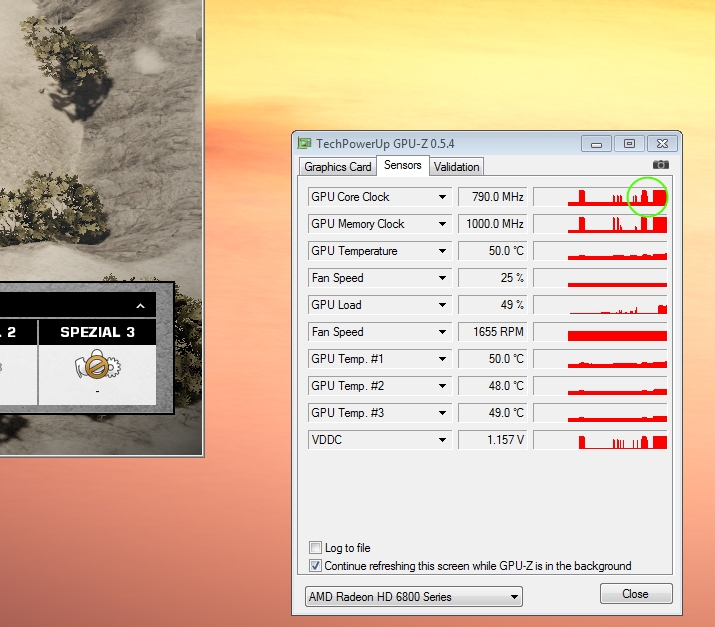Click the 49.0 °C GPU Temp. #3 value

(x=493, y=413)
